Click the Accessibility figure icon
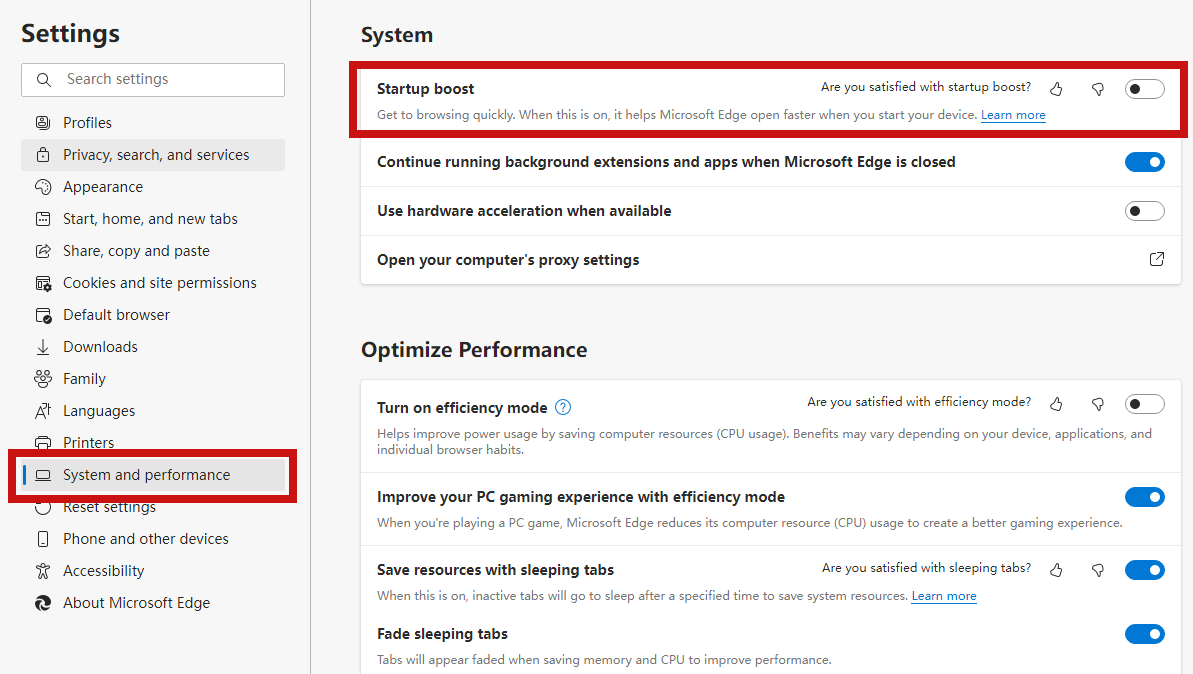 (x=43, y=571)
